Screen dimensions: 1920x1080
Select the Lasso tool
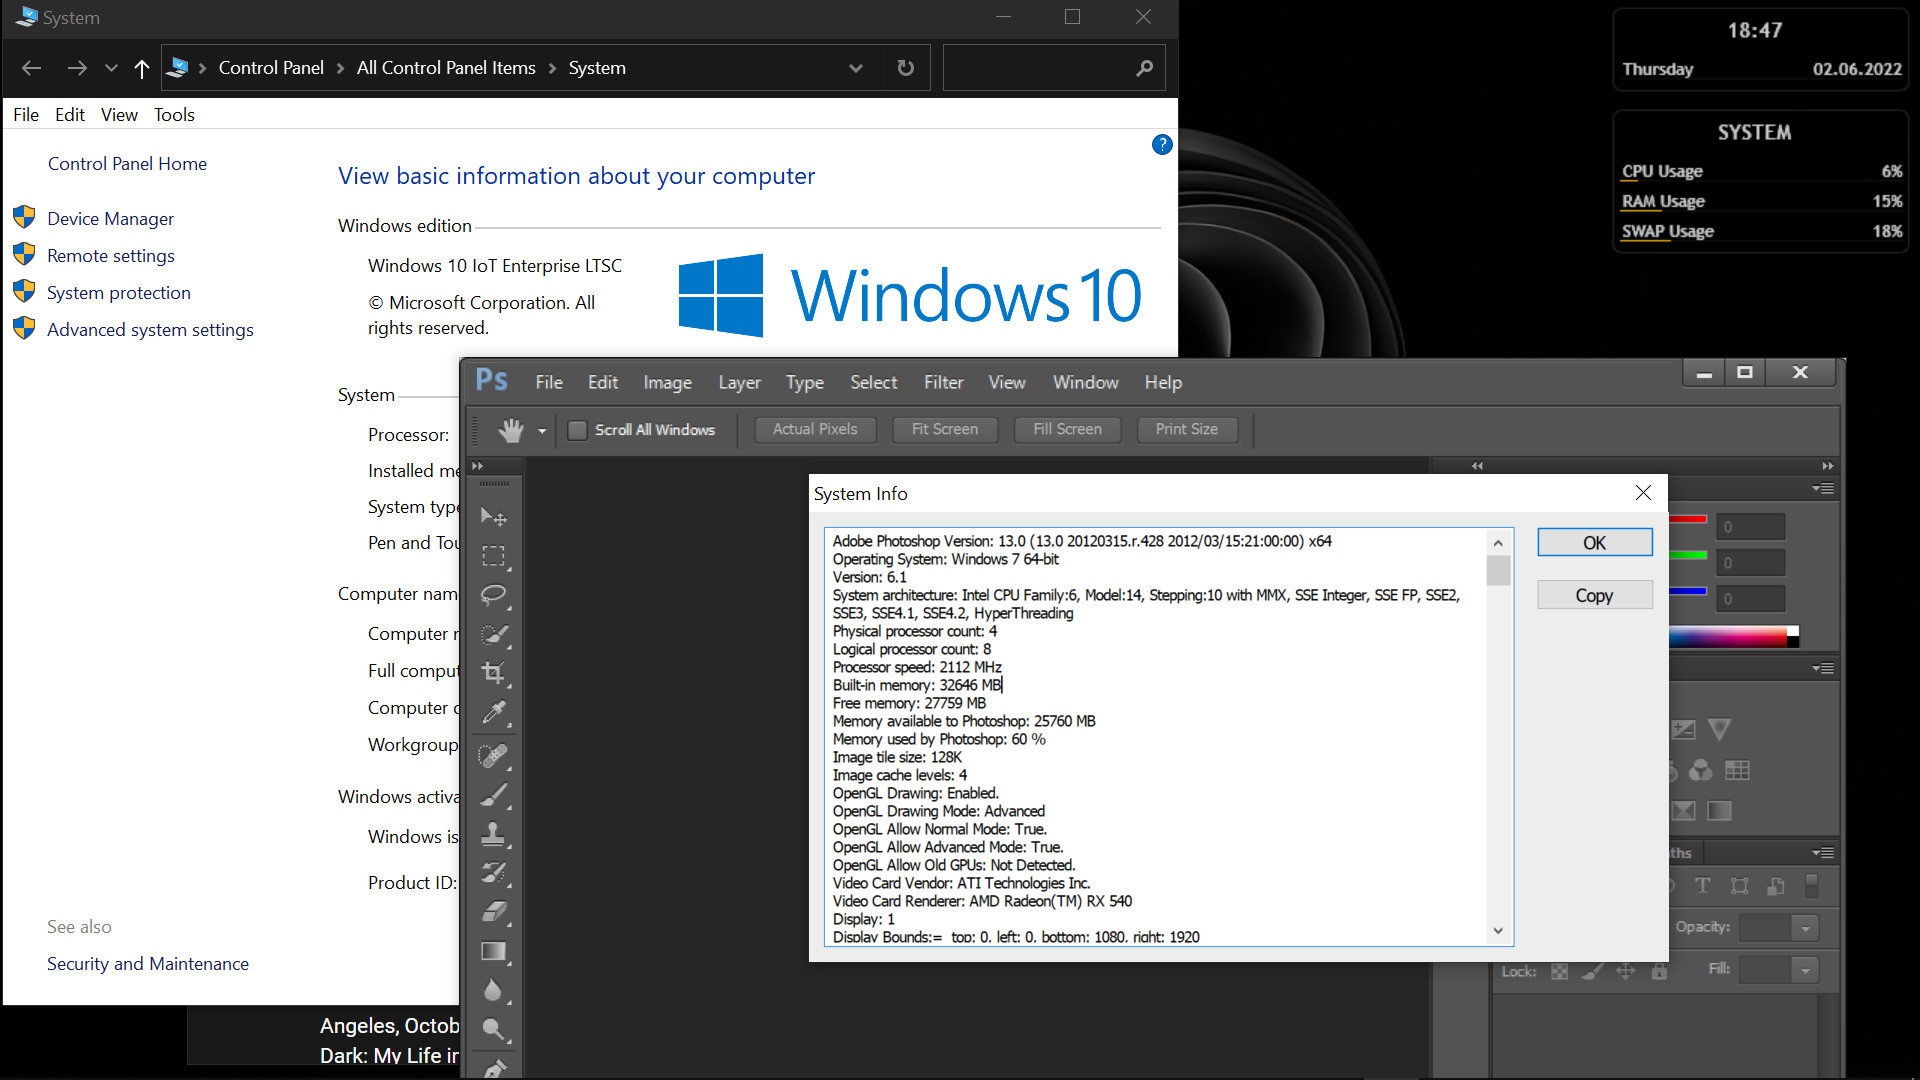493,595
